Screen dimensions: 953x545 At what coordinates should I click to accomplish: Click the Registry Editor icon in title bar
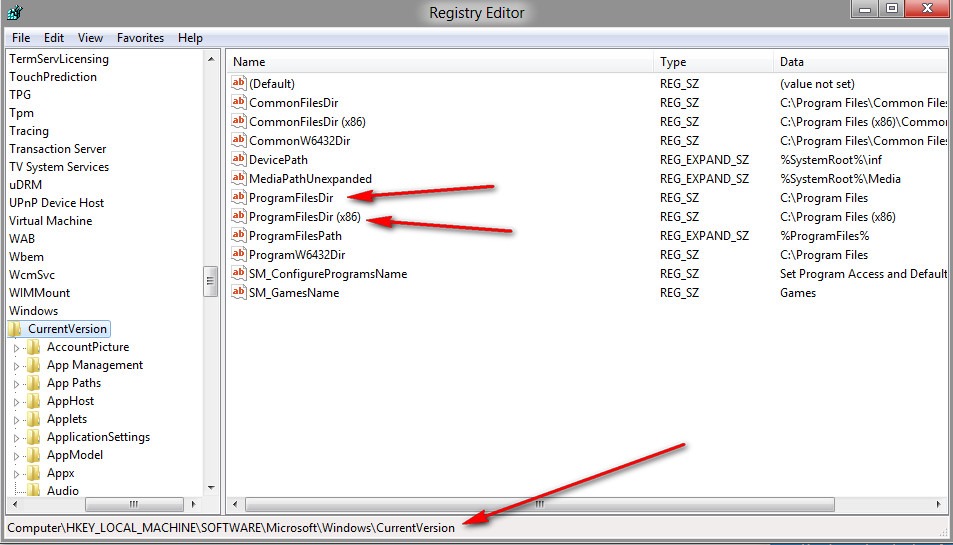click(x=12, y=12)
